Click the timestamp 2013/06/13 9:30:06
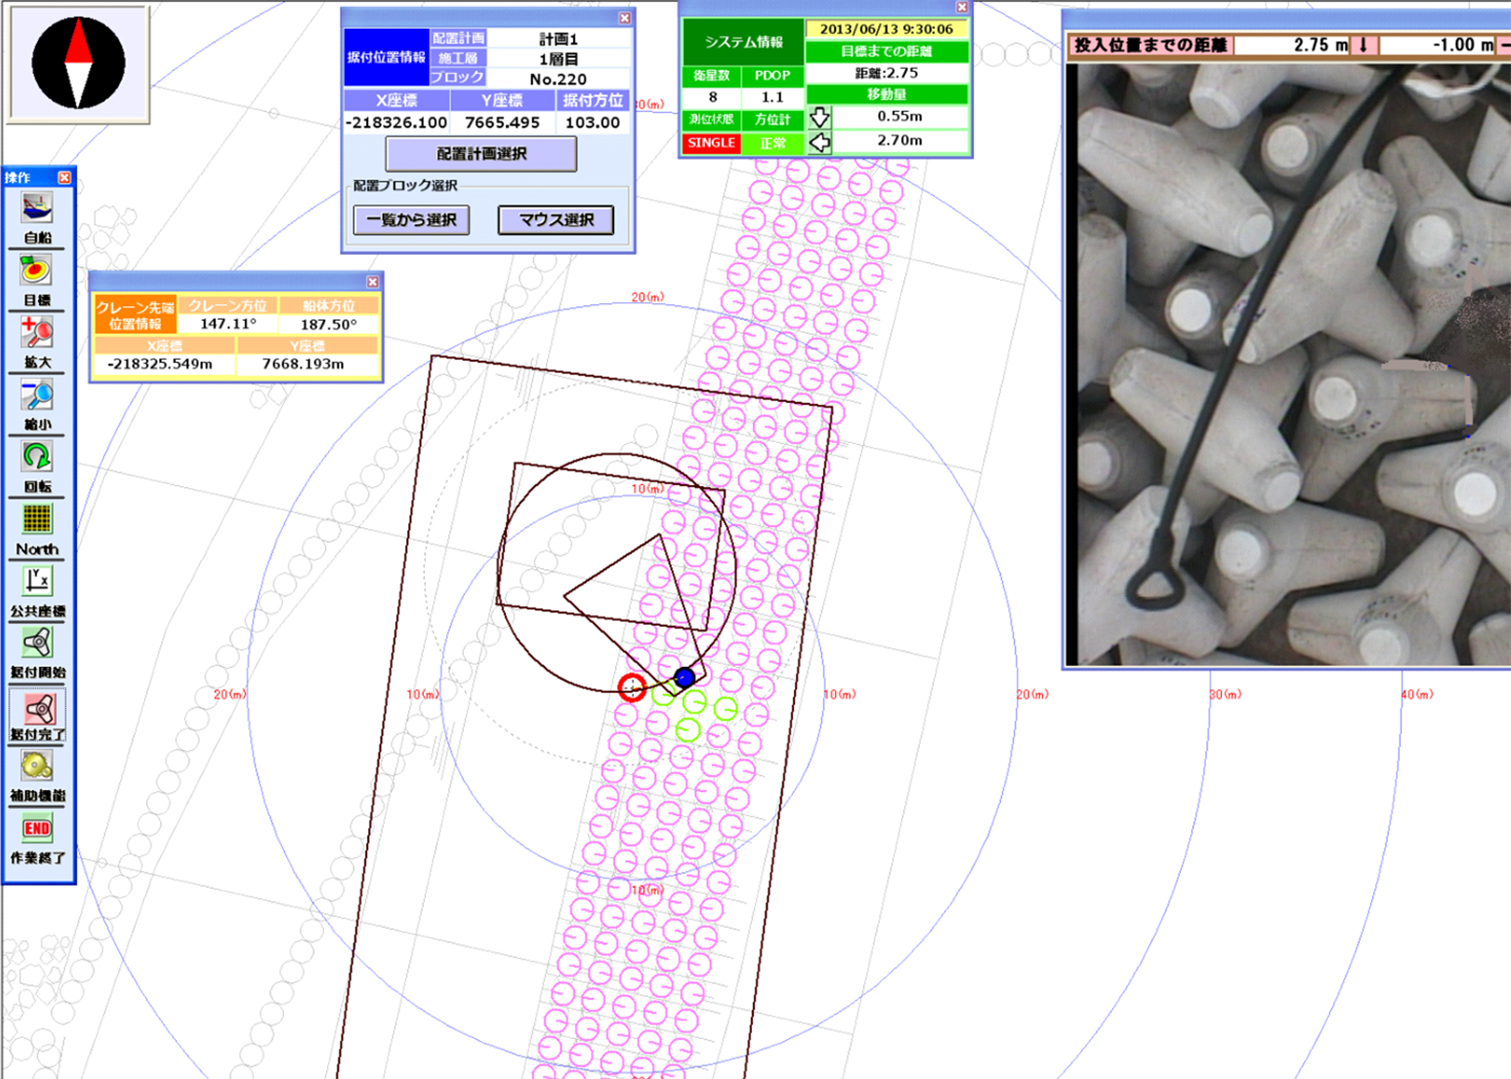 coord(887,29)
